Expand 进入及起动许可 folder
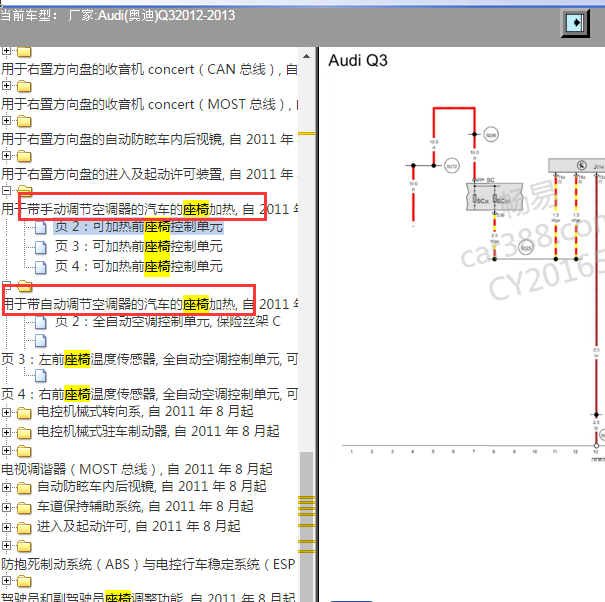Viewport: 605px width, 602px height. click(6, 527)
